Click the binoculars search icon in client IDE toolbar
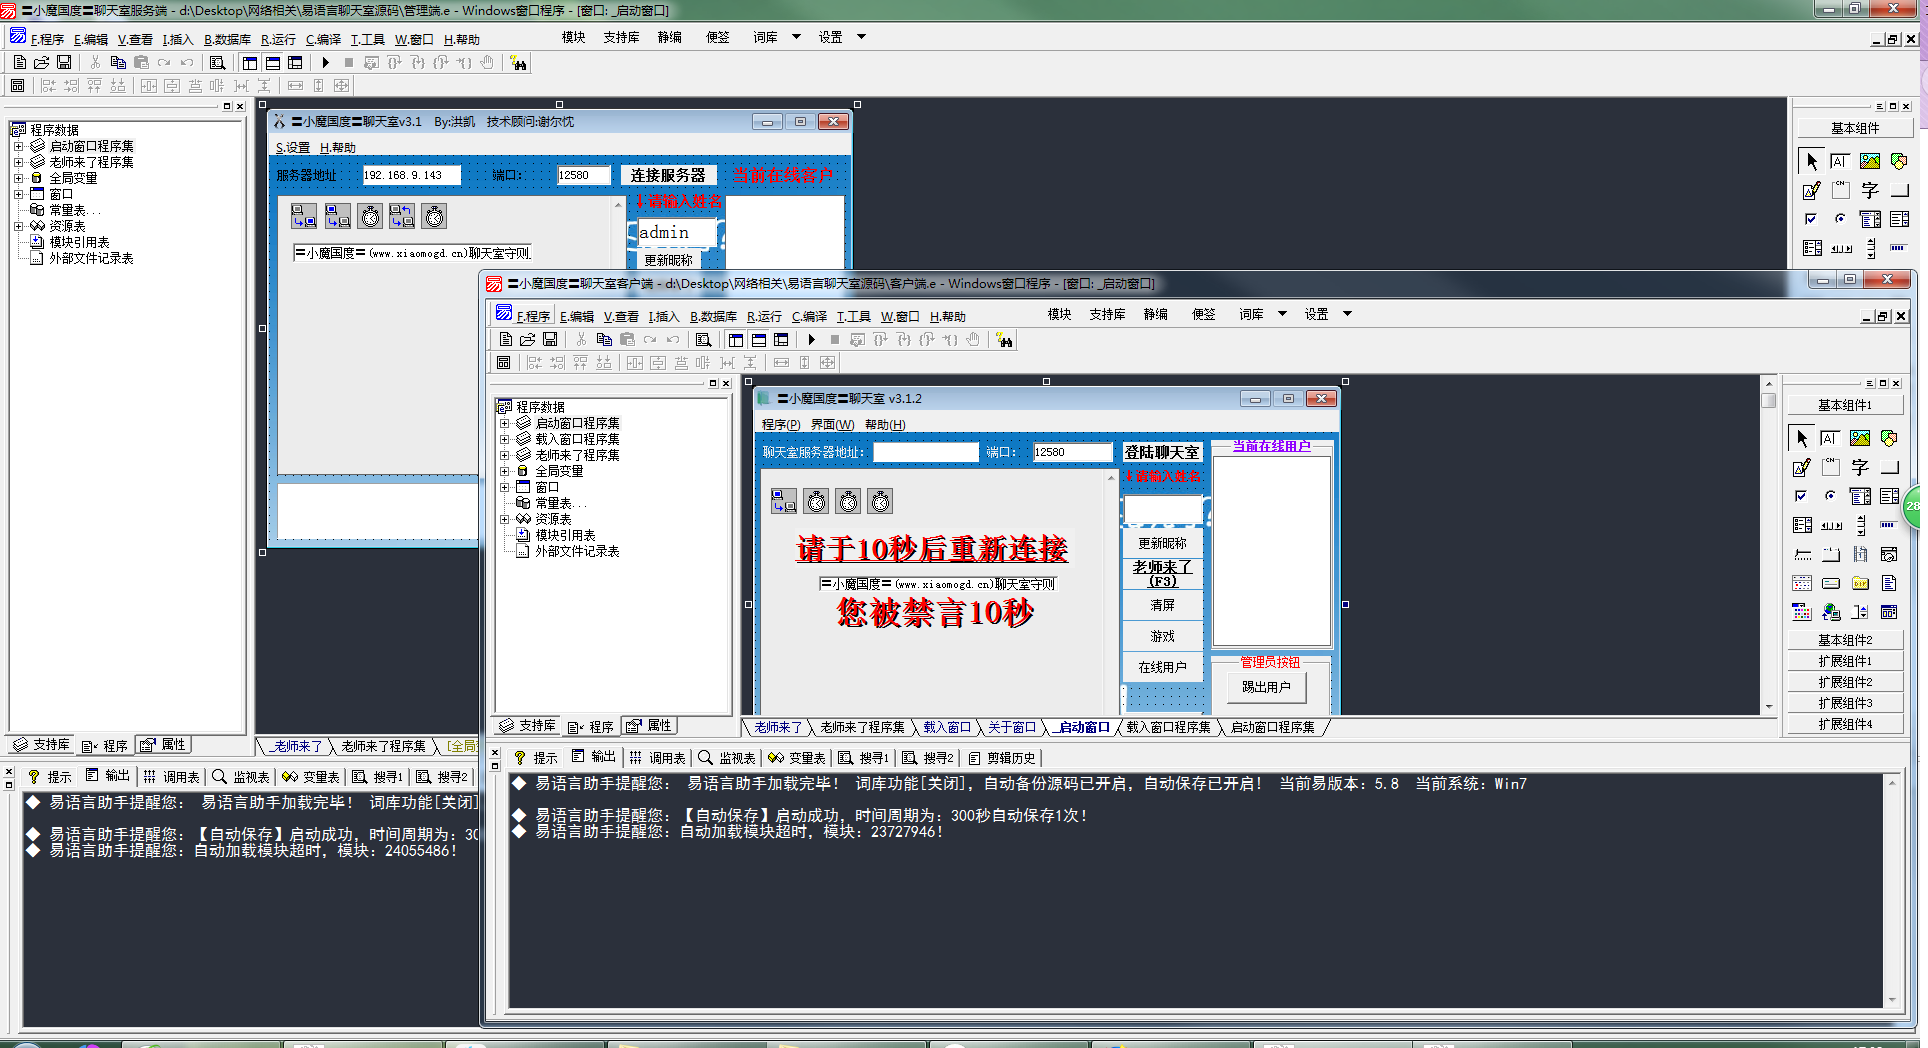1928x1048 pixels. [x=1005, y=340]
